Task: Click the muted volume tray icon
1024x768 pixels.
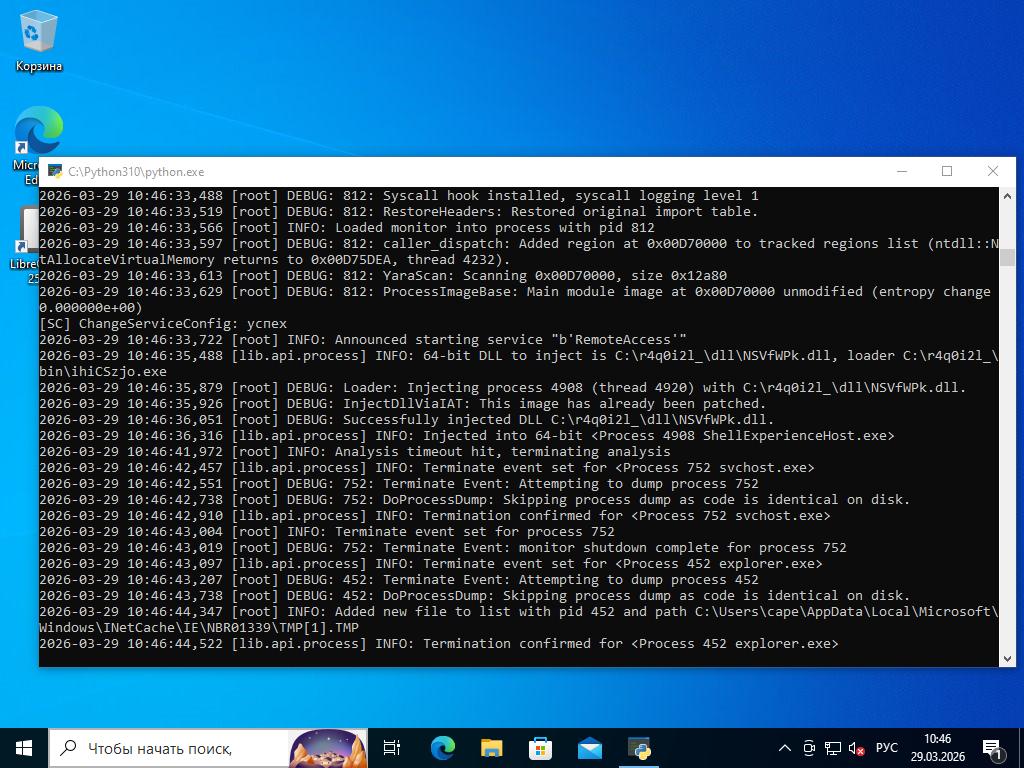Action: tap(856, 748)
